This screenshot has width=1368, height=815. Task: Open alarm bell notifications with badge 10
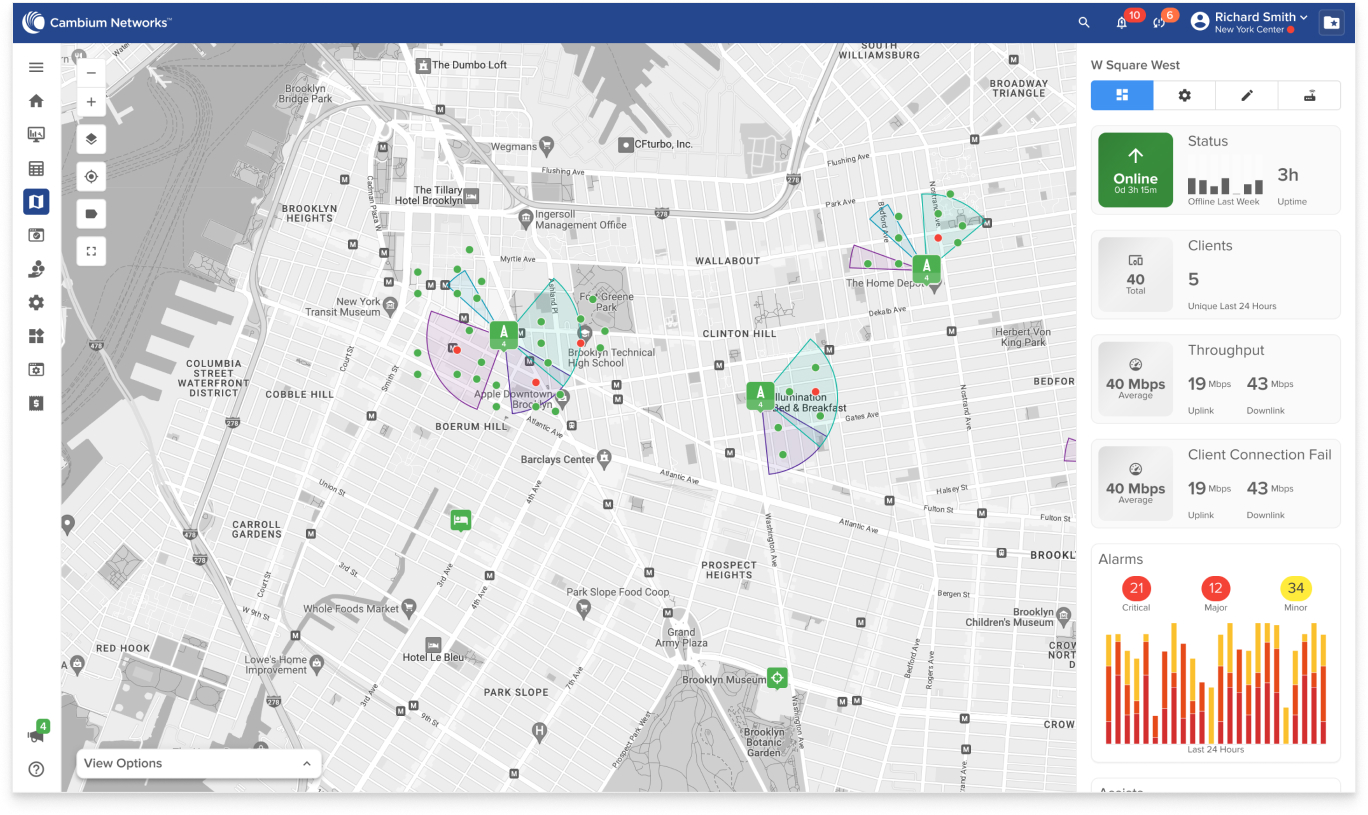click(1122, 22)
